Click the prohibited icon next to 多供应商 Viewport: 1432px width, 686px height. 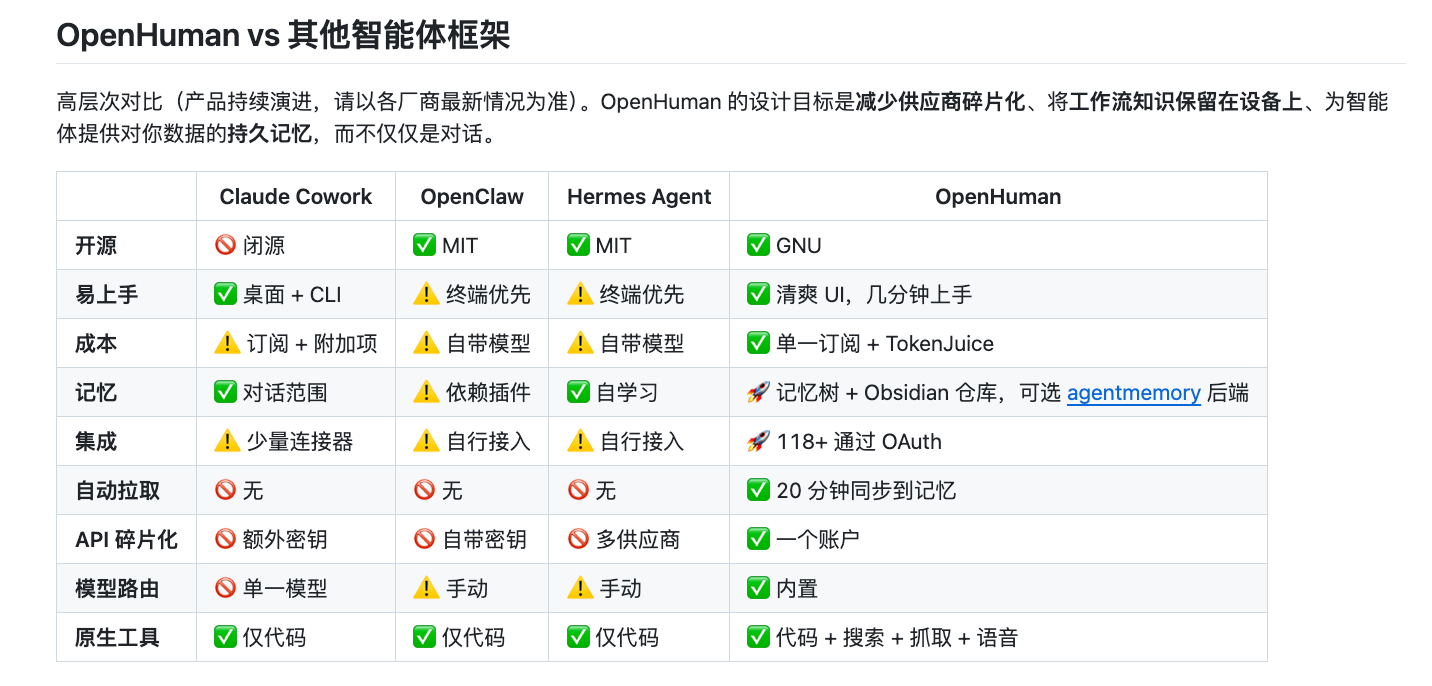[x=578, y=540]
